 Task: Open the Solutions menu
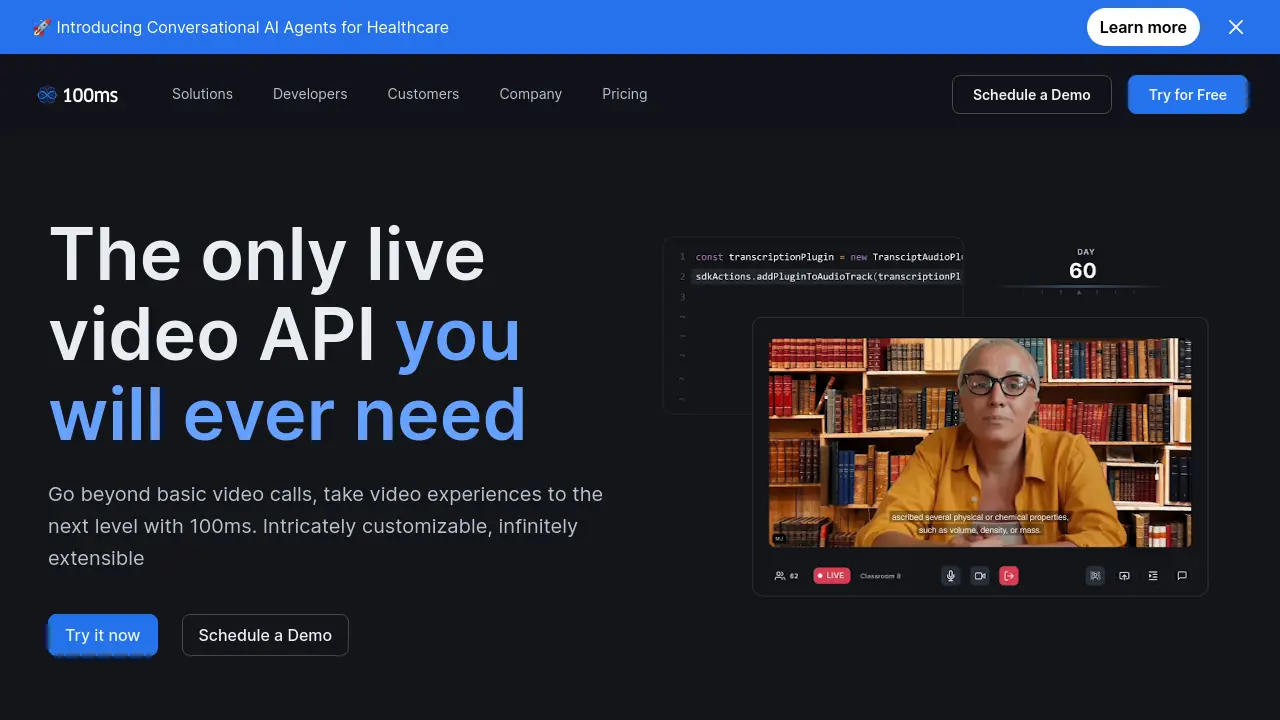[x=202, y=94]
